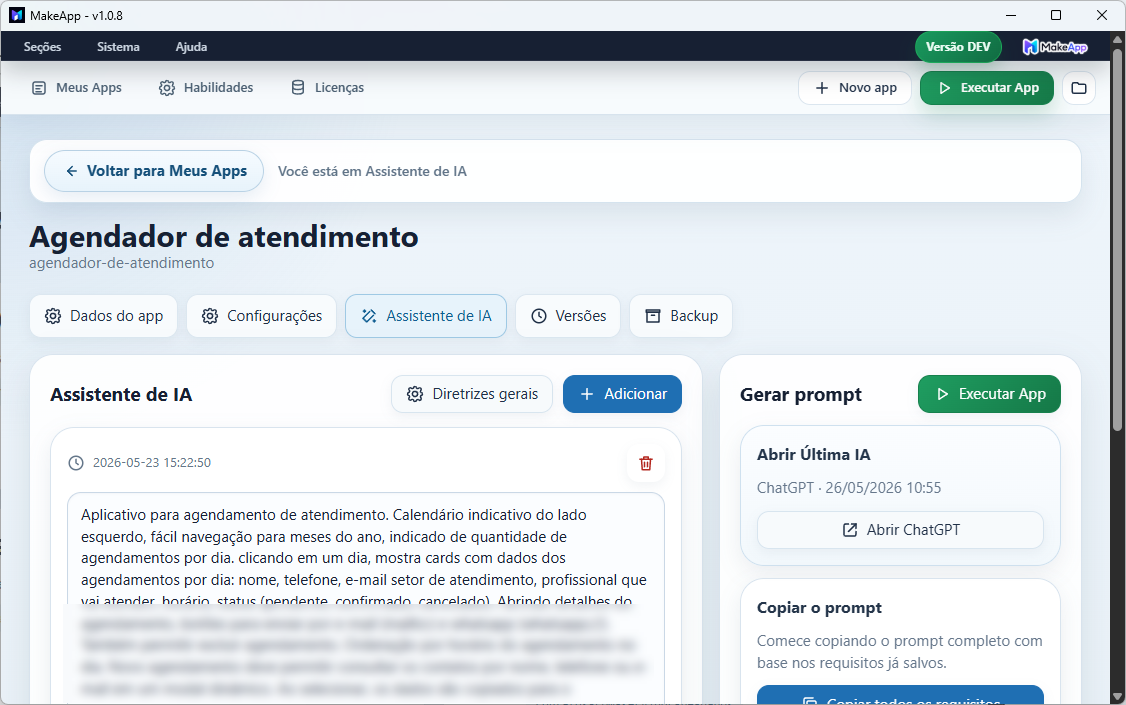Open the Seções menu
The width and height of the screenshot is (1126, 705).
(x=42, y=47)
